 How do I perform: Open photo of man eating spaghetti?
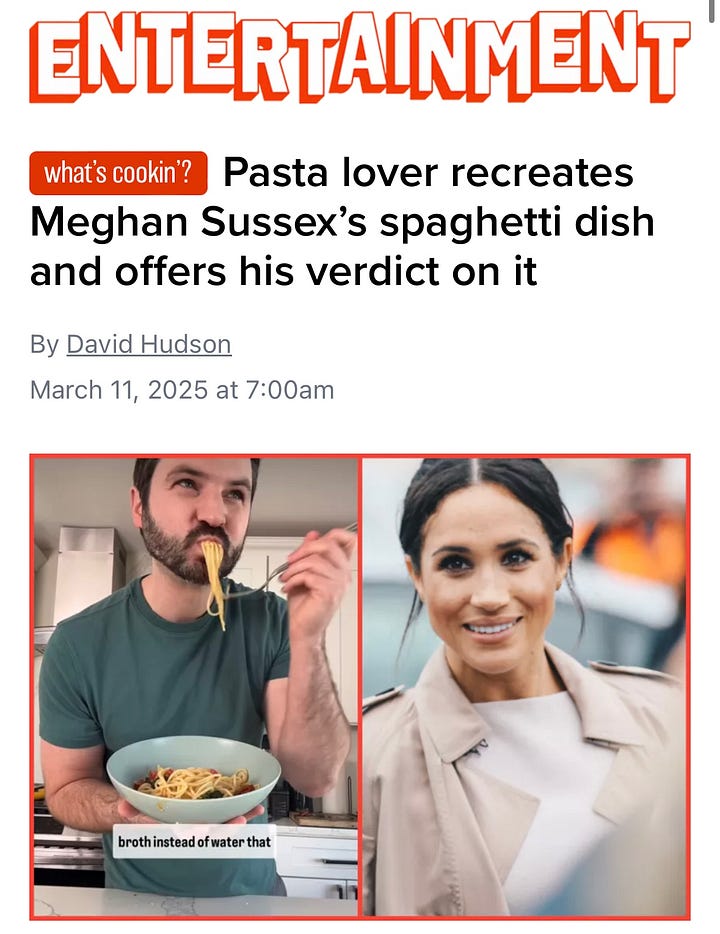[196, 687]
